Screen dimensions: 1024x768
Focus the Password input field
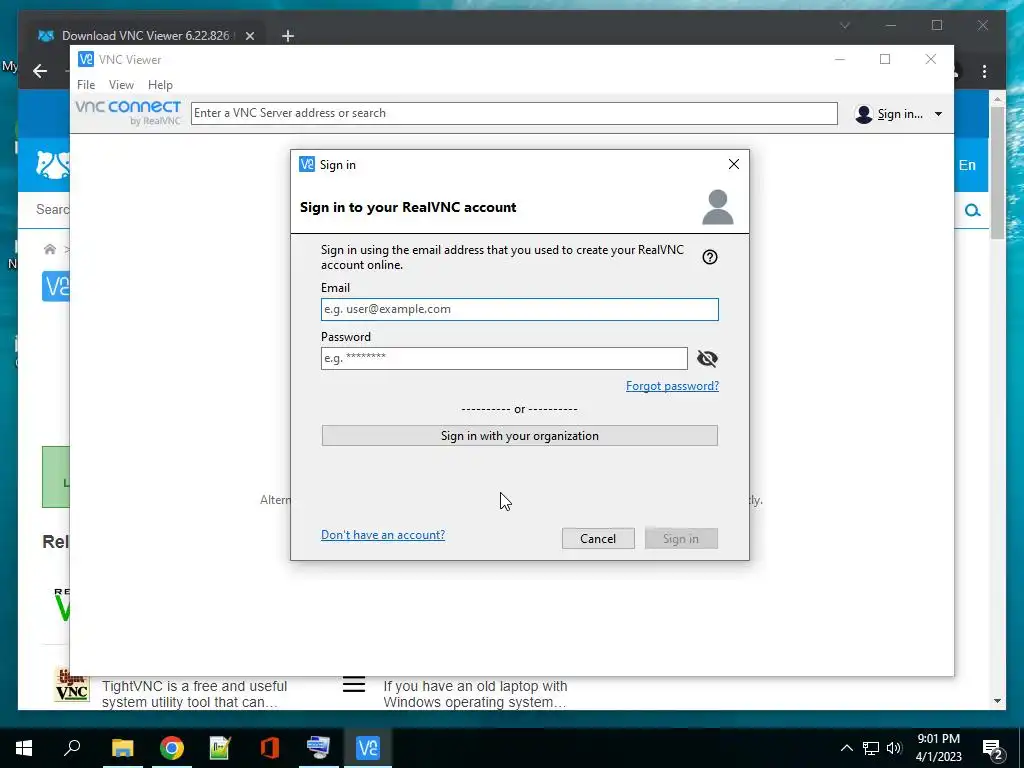pos(504,358)
